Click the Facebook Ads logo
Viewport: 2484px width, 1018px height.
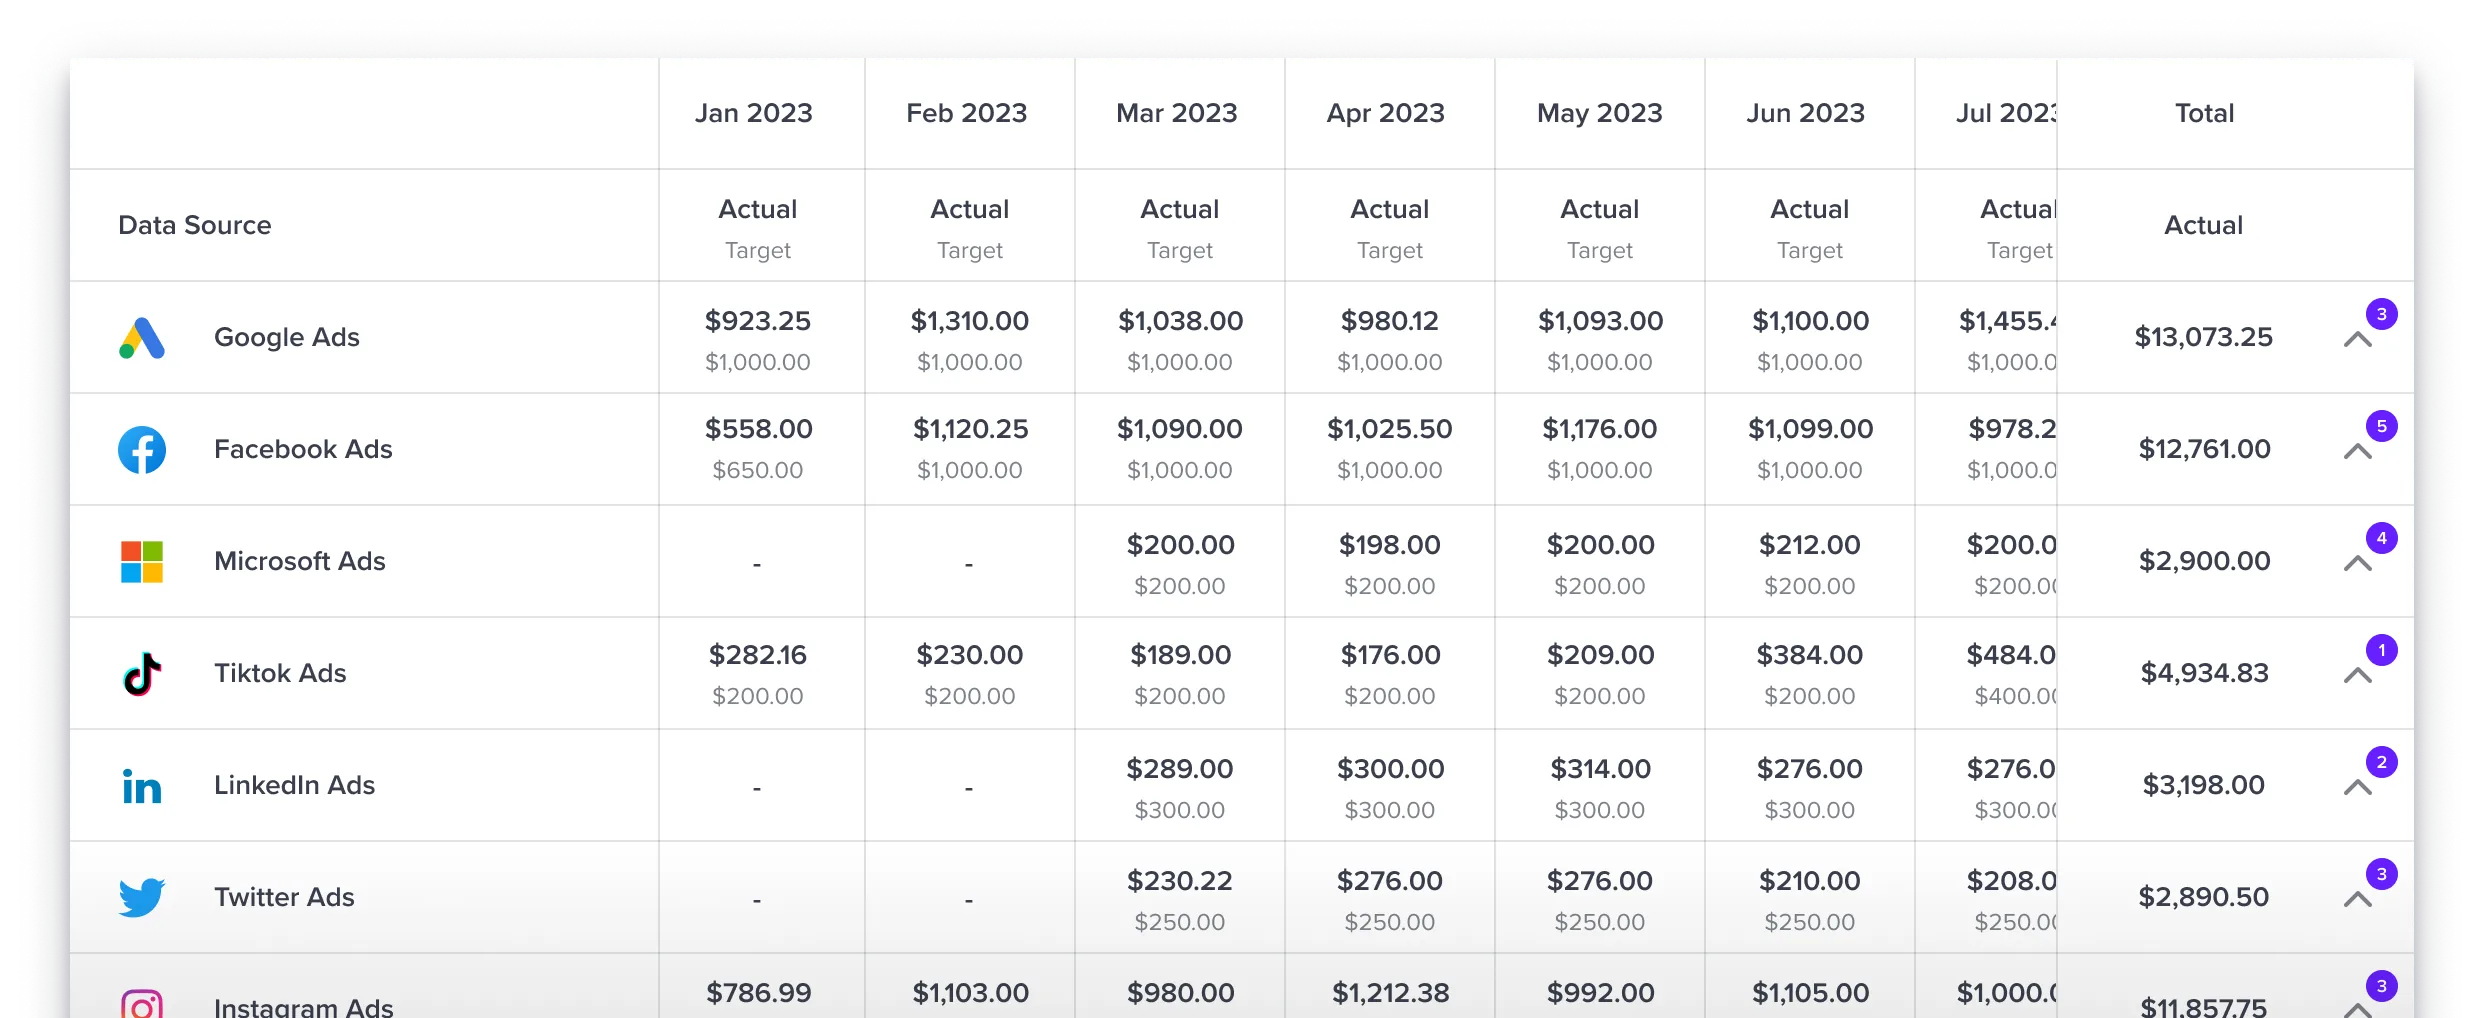coord(142,450)
